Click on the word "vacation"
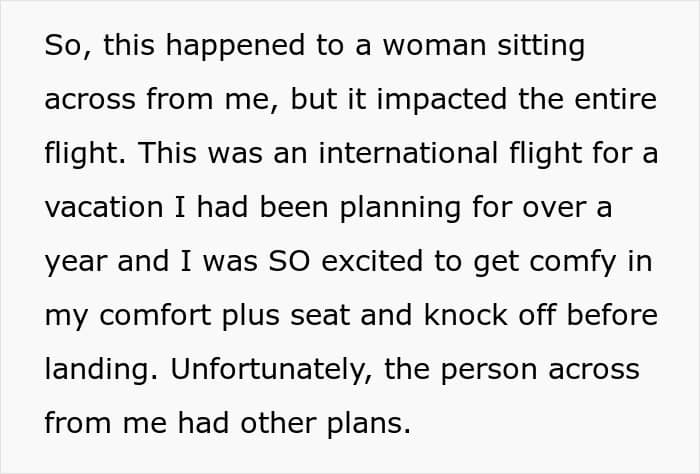This screenshot has width=700, height=474. (104, 208)
